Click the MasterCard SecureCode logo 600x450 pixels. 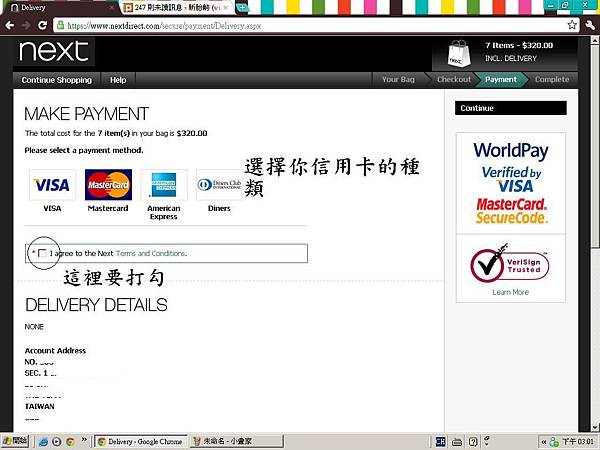click(512, 211)
